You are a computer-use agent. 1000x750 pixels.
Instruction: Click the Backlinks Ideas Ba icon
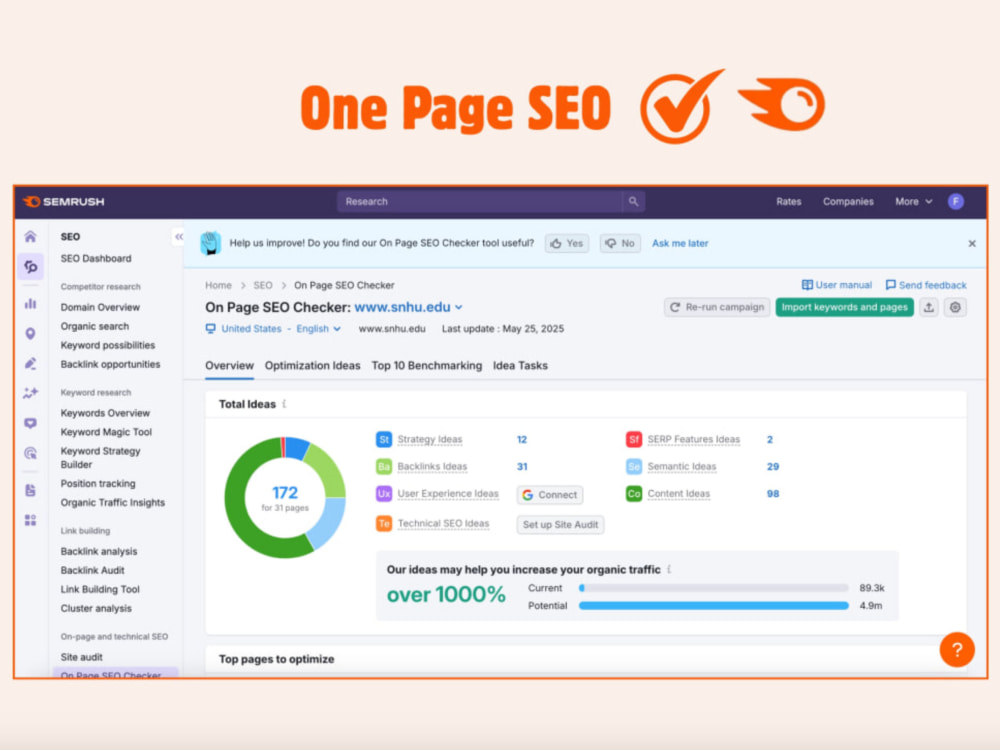[384, 467]
